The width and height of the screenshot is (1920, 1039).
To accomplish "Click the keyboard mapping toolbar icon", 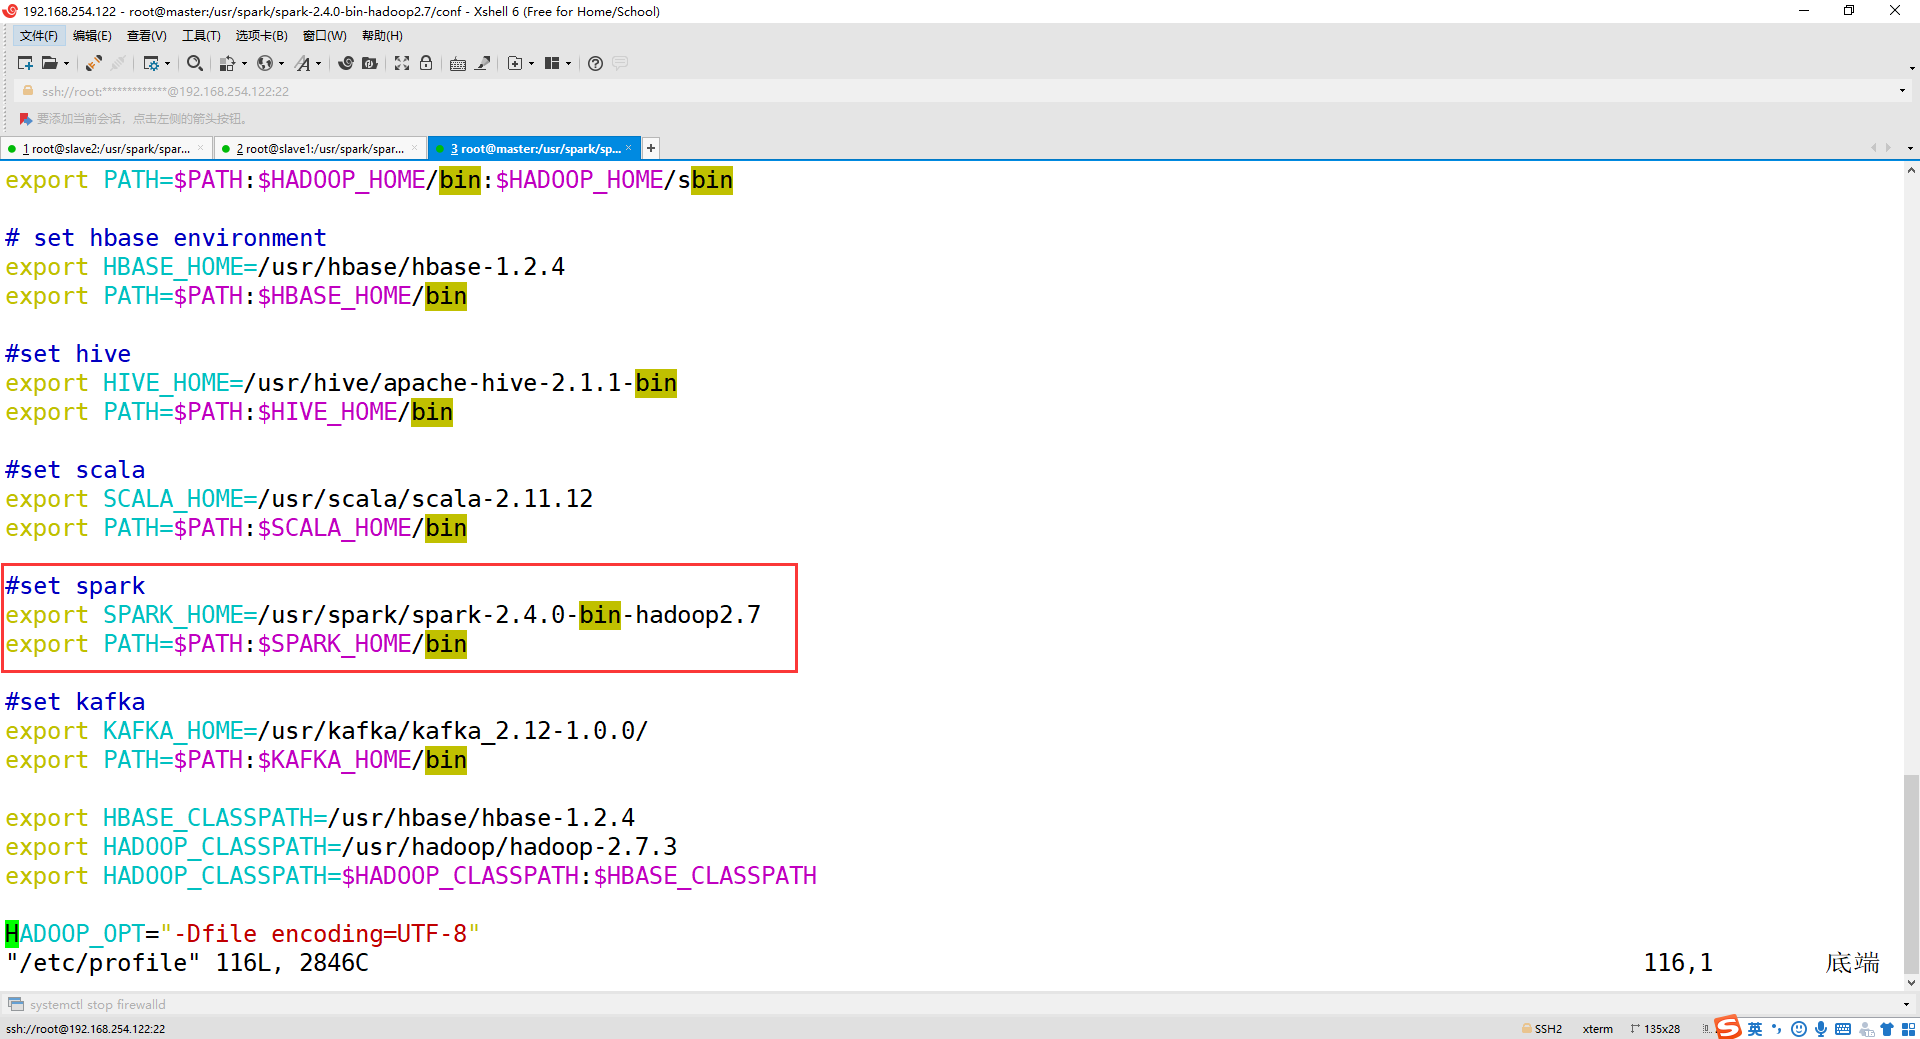I will click(x=458, y=63).
